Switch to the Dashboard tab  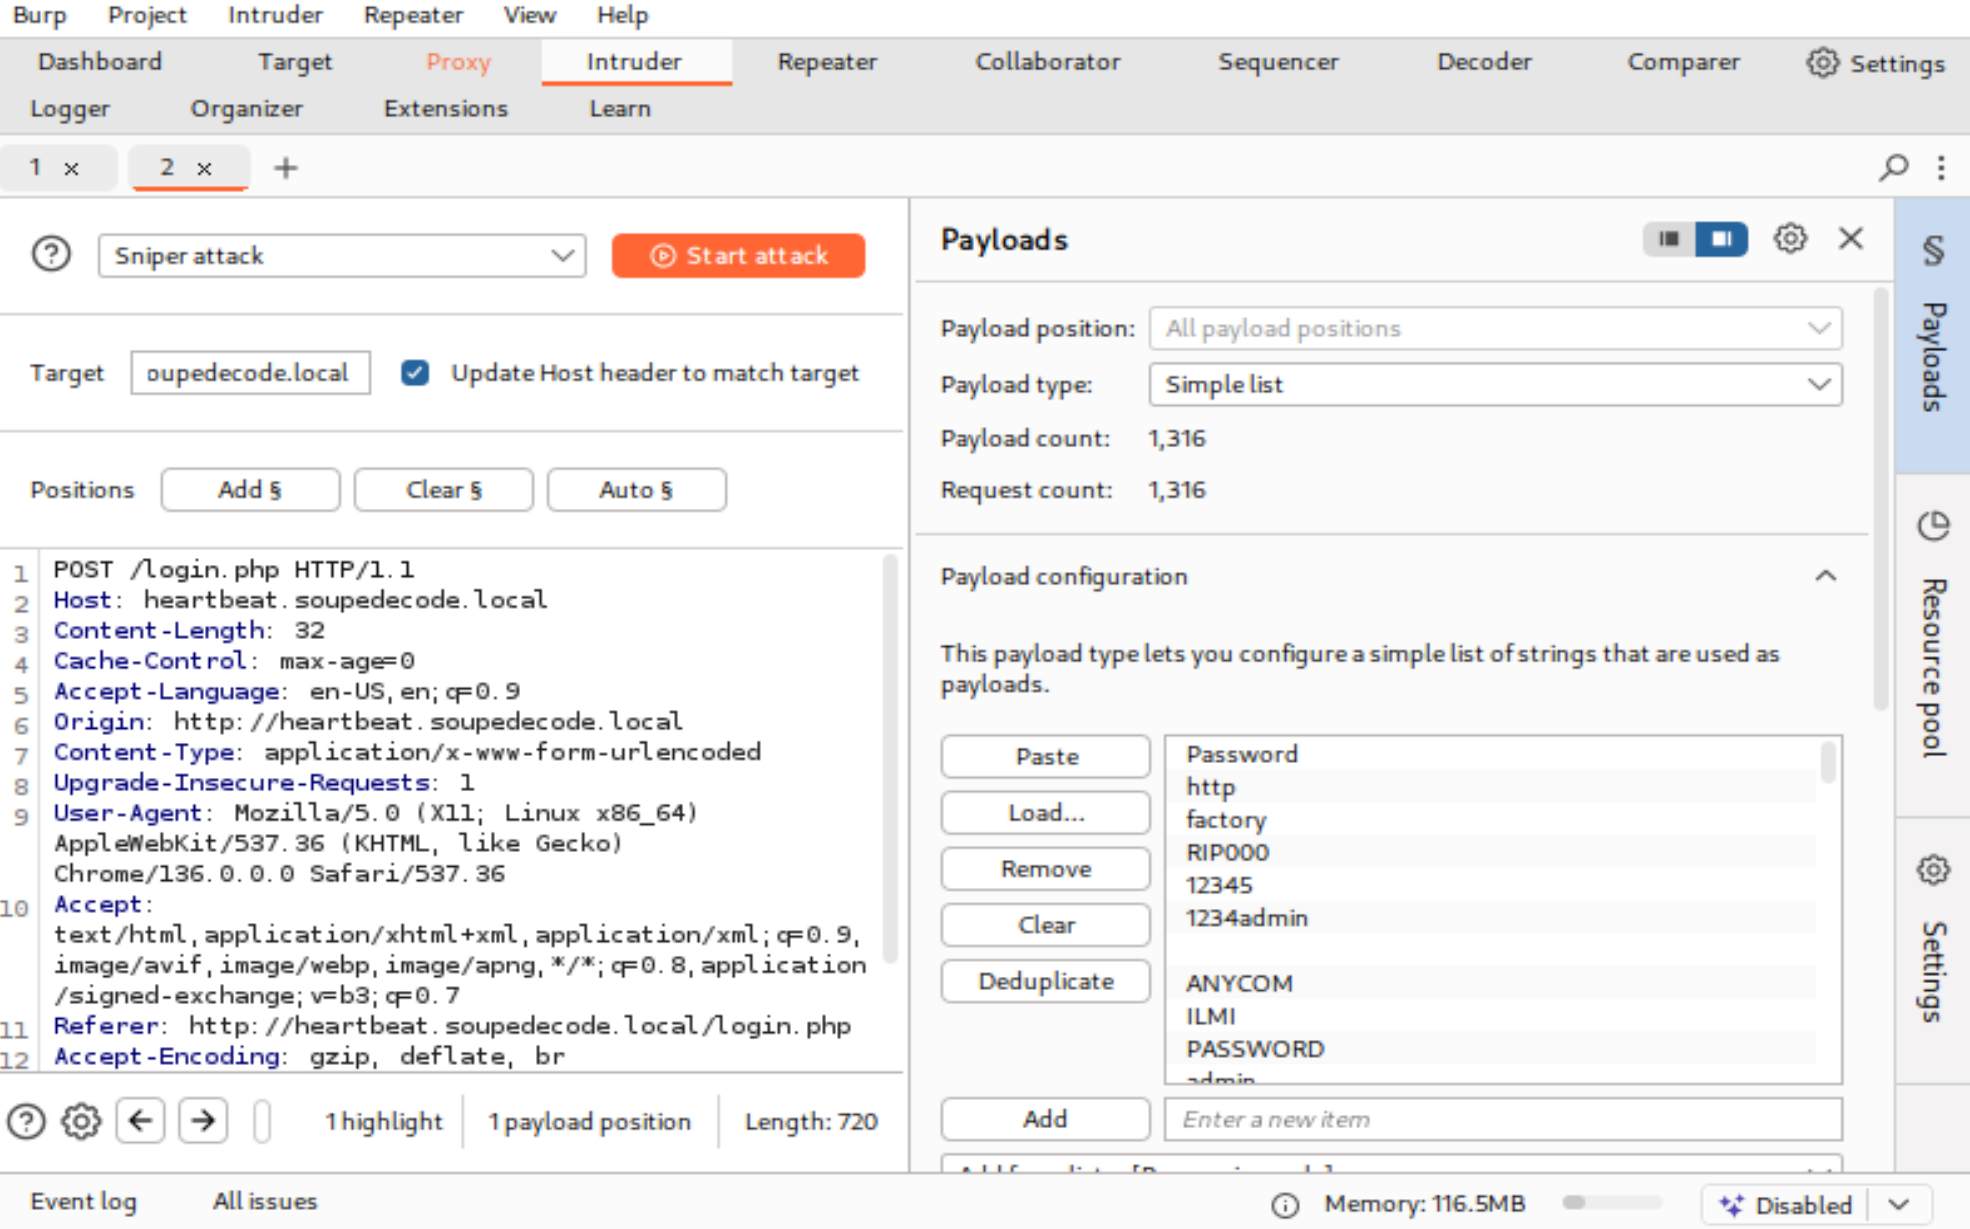point(99,62)
